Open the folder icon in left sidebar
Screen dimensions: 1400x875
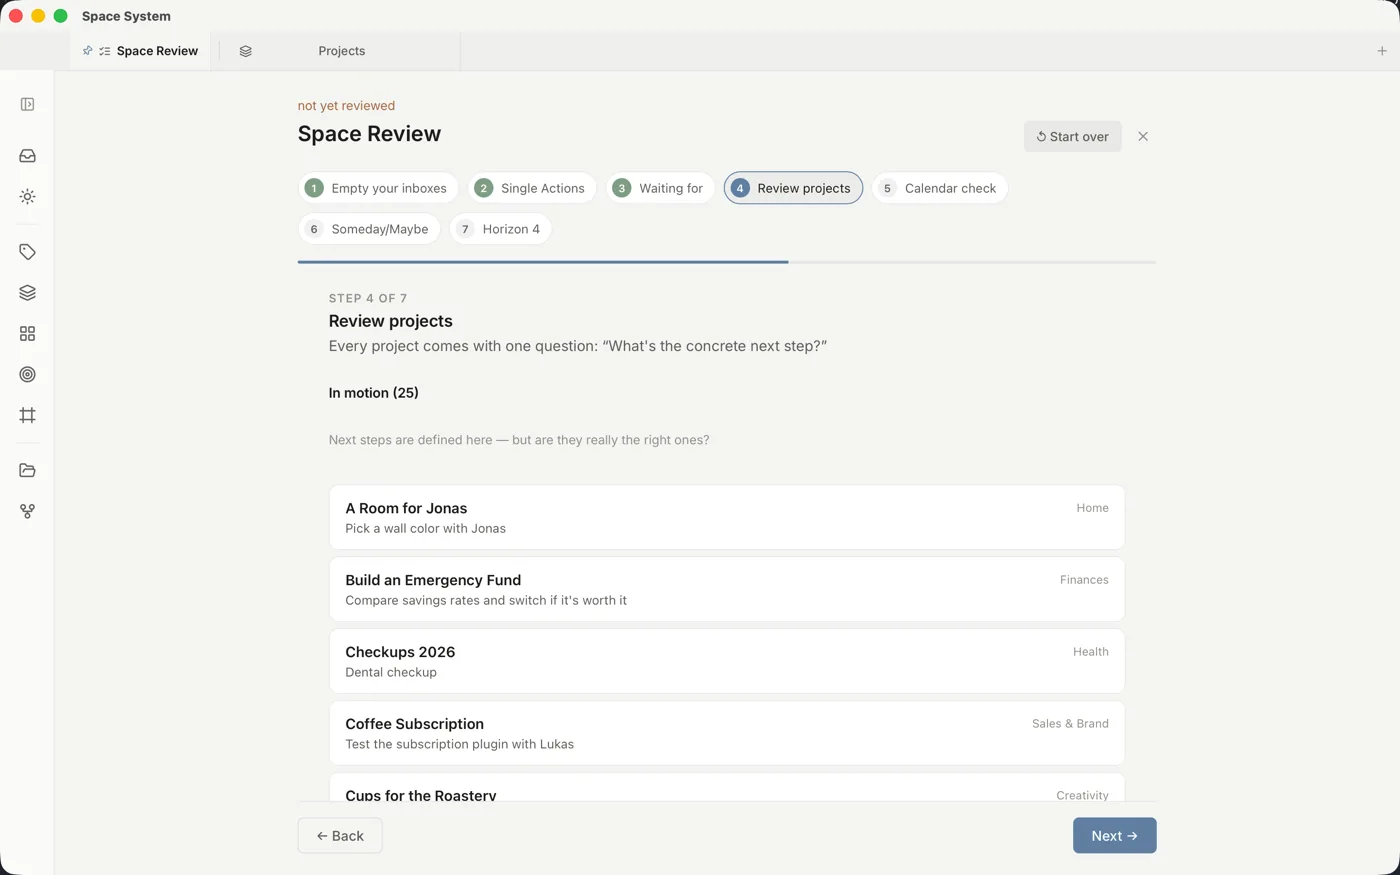click(27, 470)
